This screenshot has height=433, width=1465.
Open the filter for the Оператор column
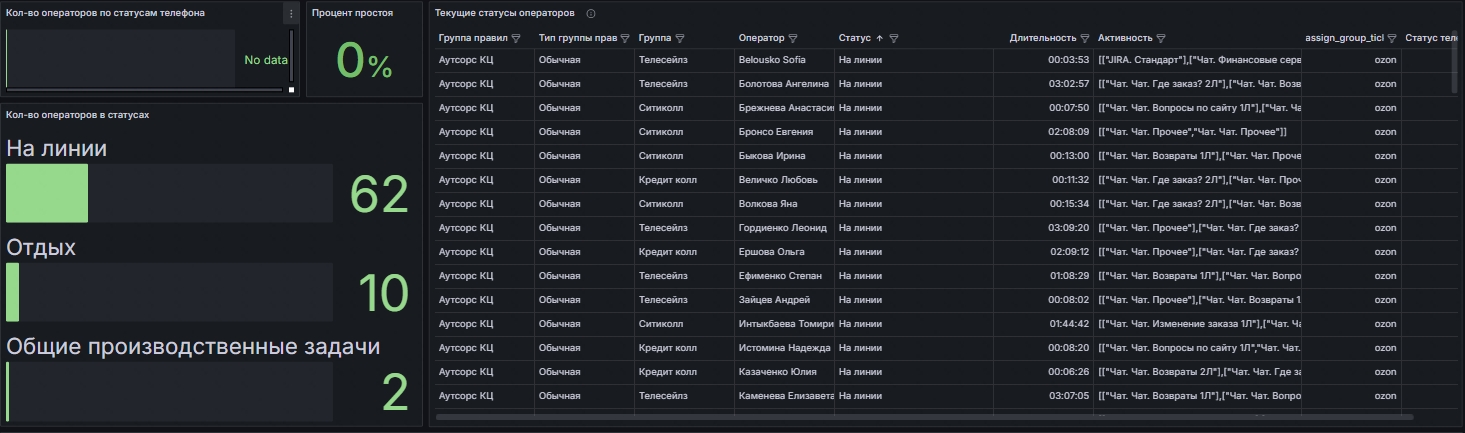(x=793, y=38)
